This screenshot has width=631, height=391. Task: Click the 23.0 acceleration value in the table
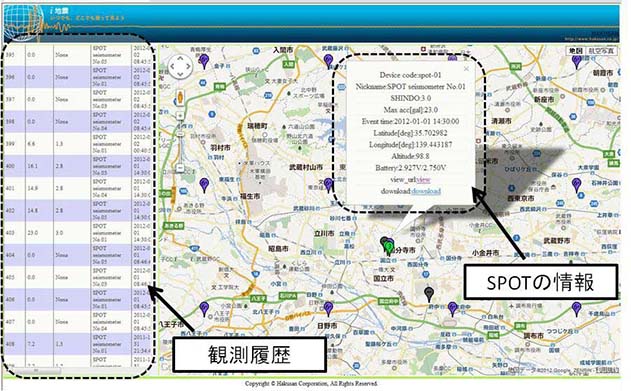pos(32,233)
